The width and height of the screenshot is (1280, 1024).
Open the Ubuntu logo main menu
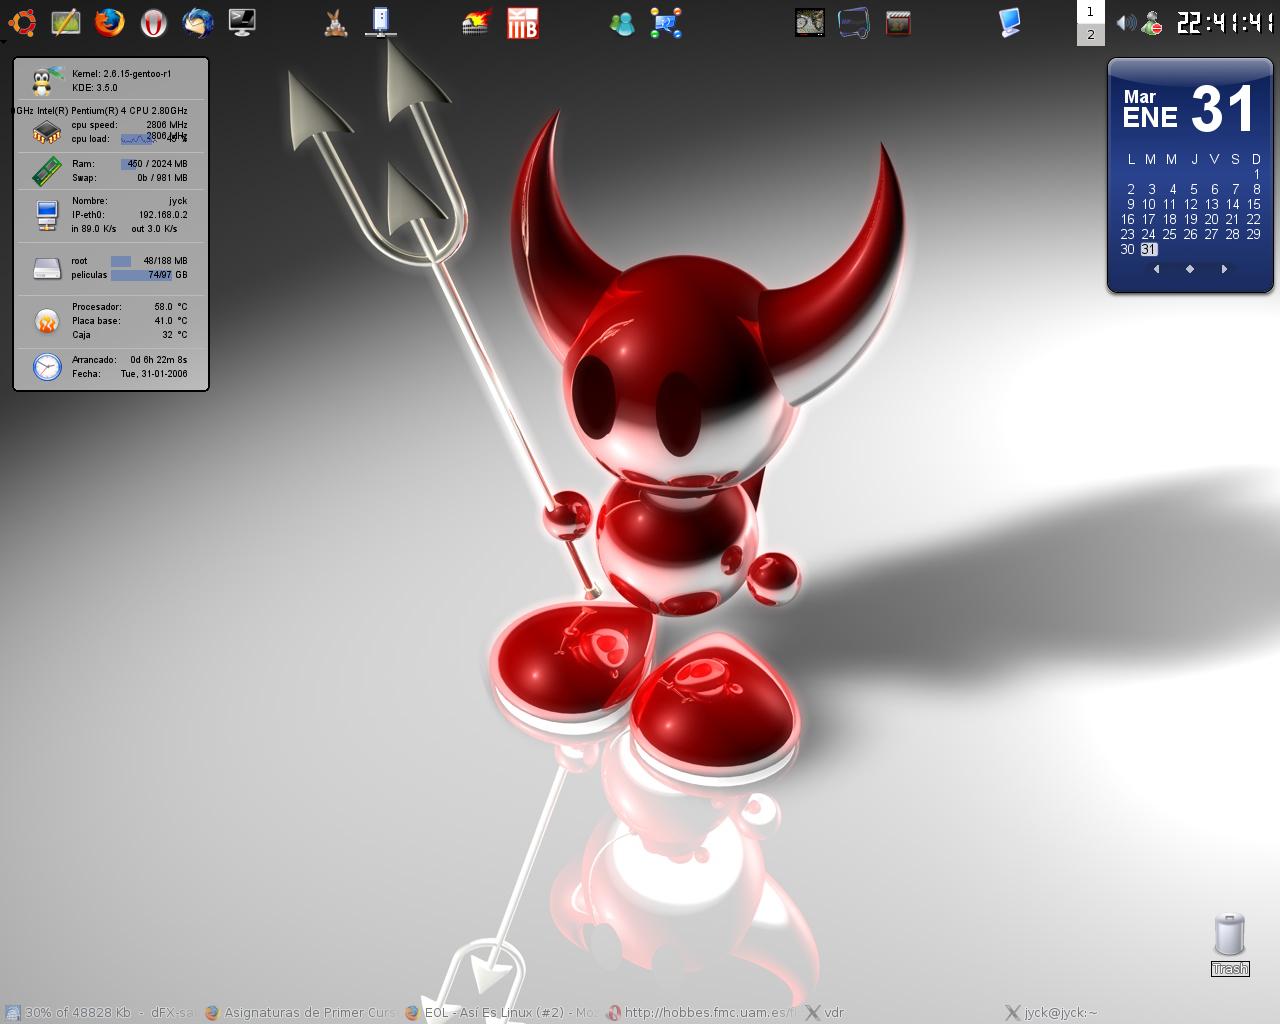22,22
